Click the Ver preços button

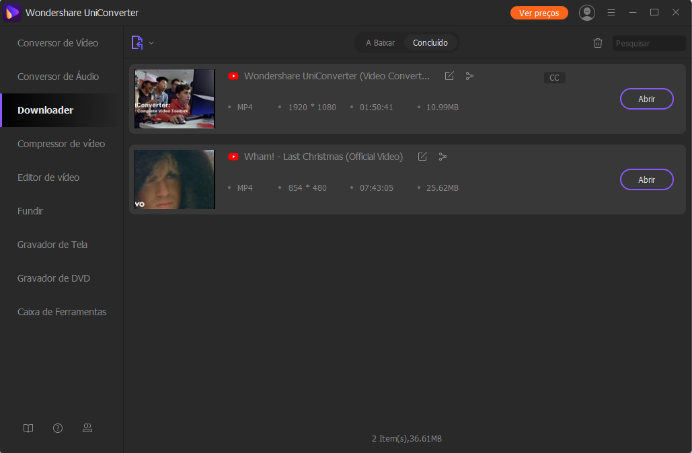point(539,13)
